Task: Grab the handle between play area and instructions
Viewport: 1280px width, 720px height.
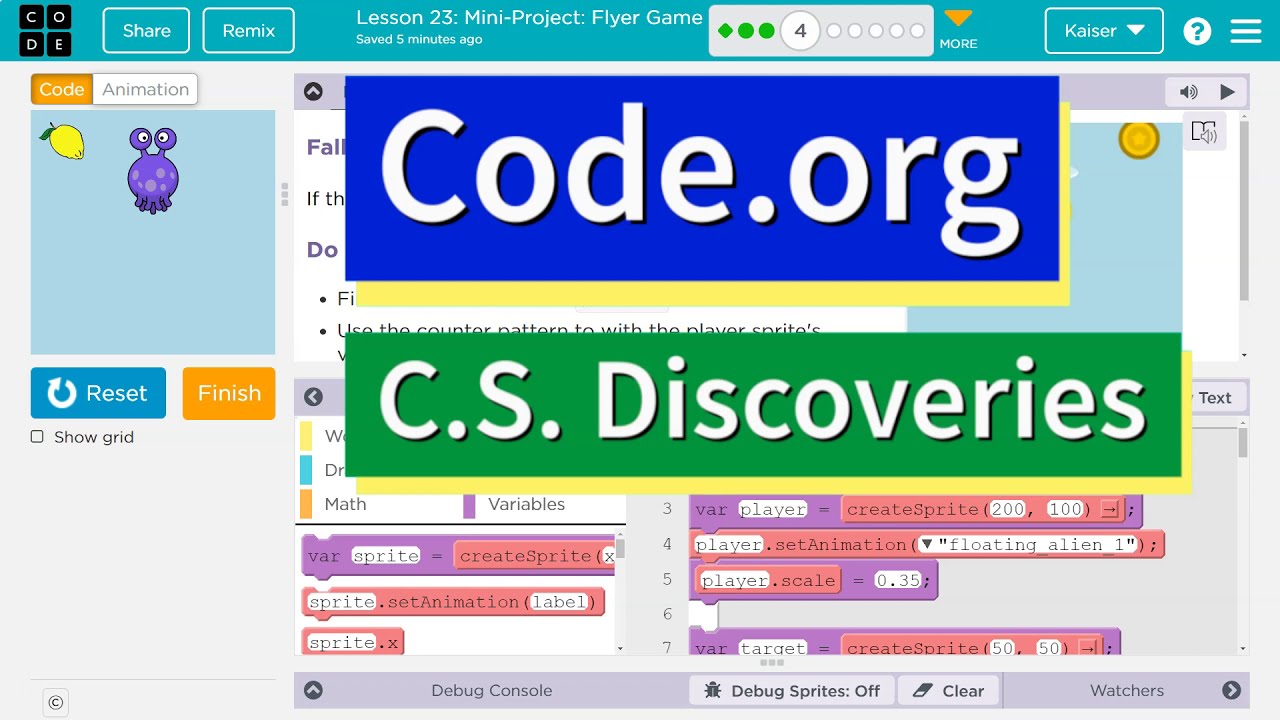Action: [285, 194]
